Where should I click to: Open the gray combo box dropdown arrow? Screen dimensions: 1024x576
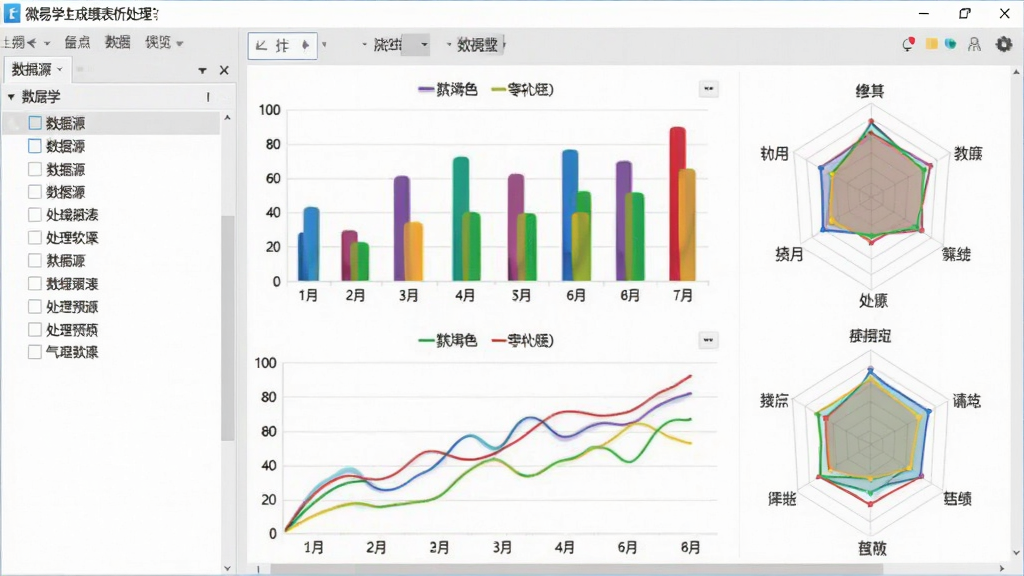tap(424, 45)
